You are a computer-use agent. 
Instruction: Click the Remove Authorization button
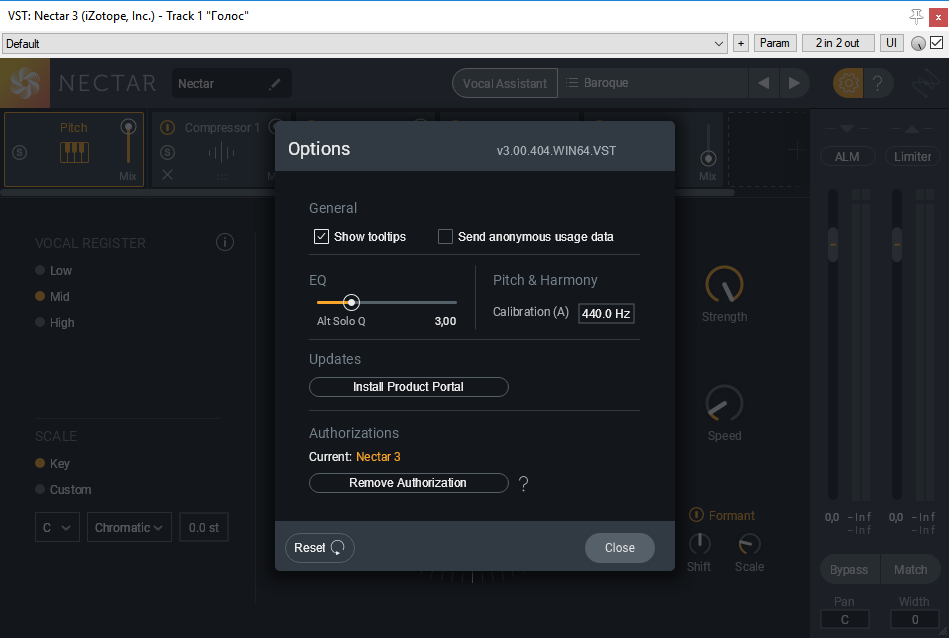point(408,483)
